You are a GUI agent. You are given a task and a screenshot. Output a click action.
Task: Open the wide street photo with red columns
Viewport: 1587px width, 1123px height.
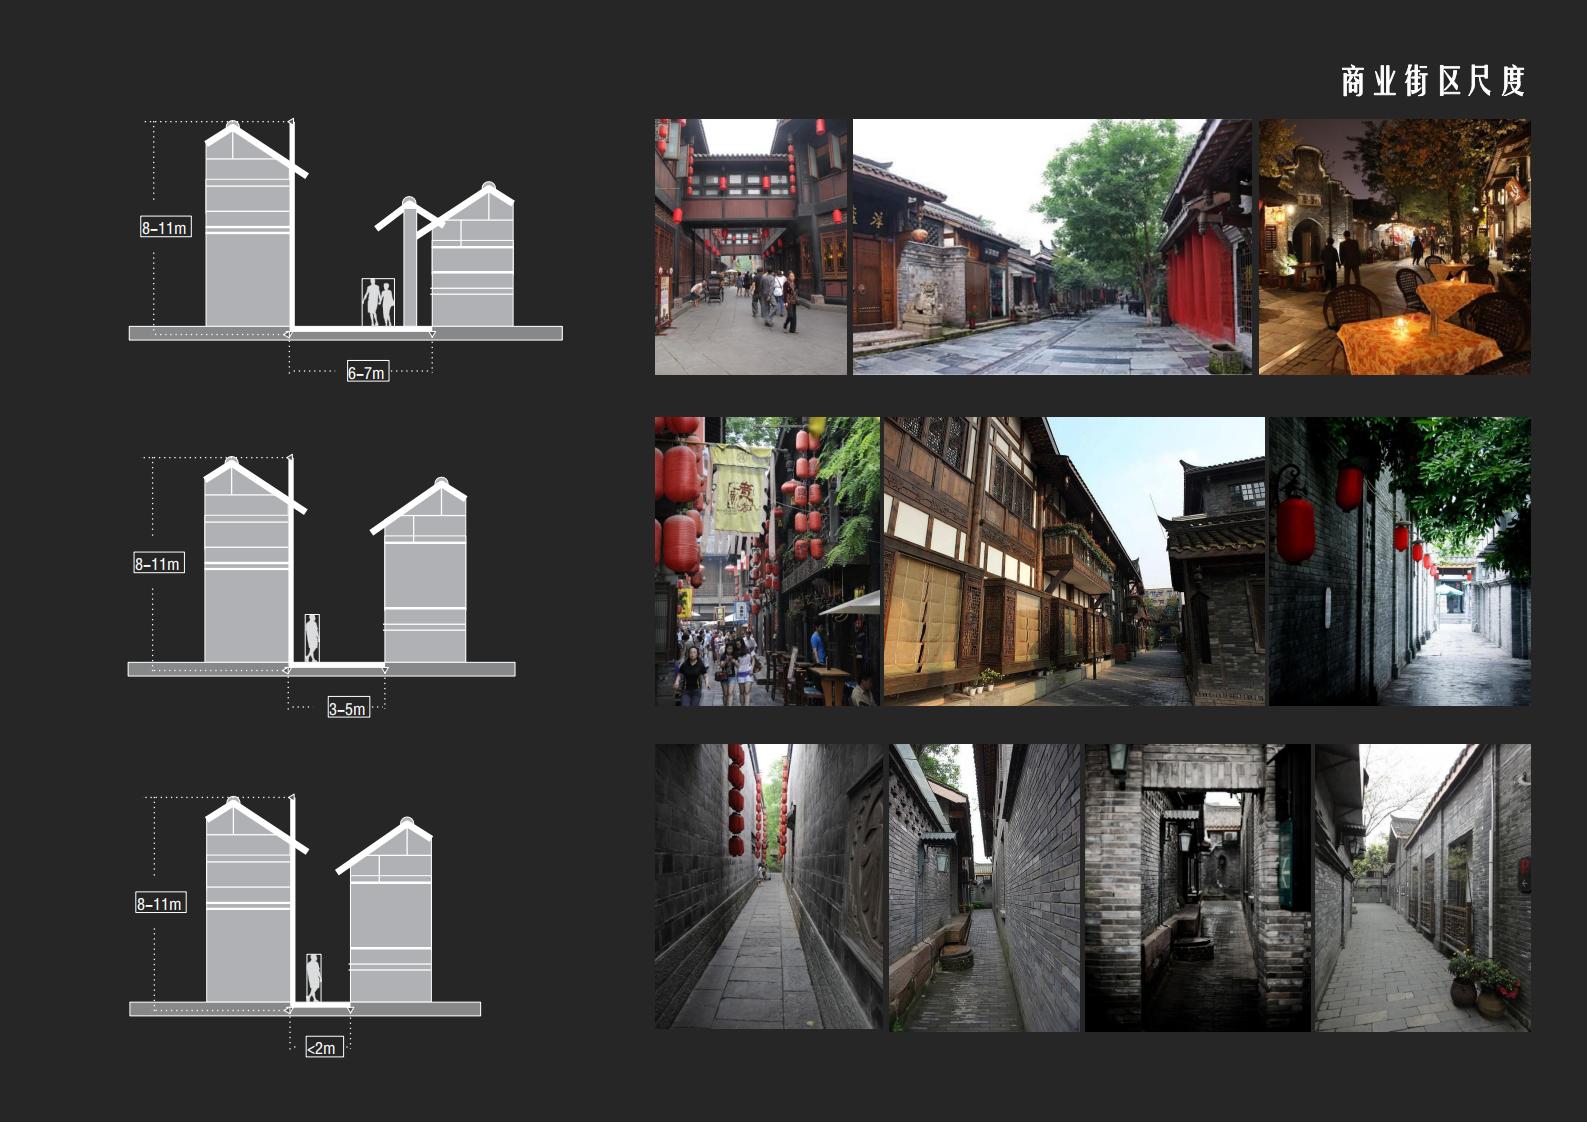point(1051,247)
